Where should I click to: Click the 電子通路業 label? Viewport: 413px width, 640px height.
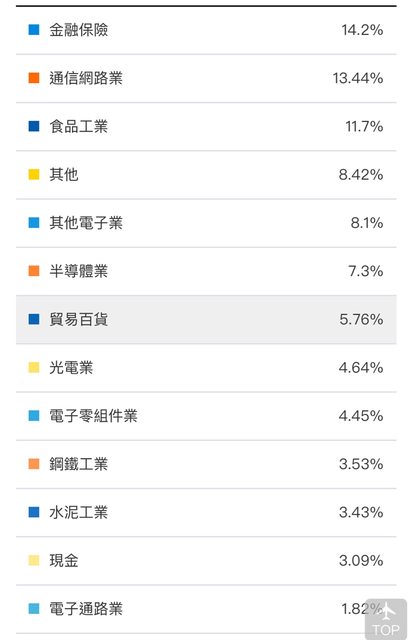coord(86,609)
